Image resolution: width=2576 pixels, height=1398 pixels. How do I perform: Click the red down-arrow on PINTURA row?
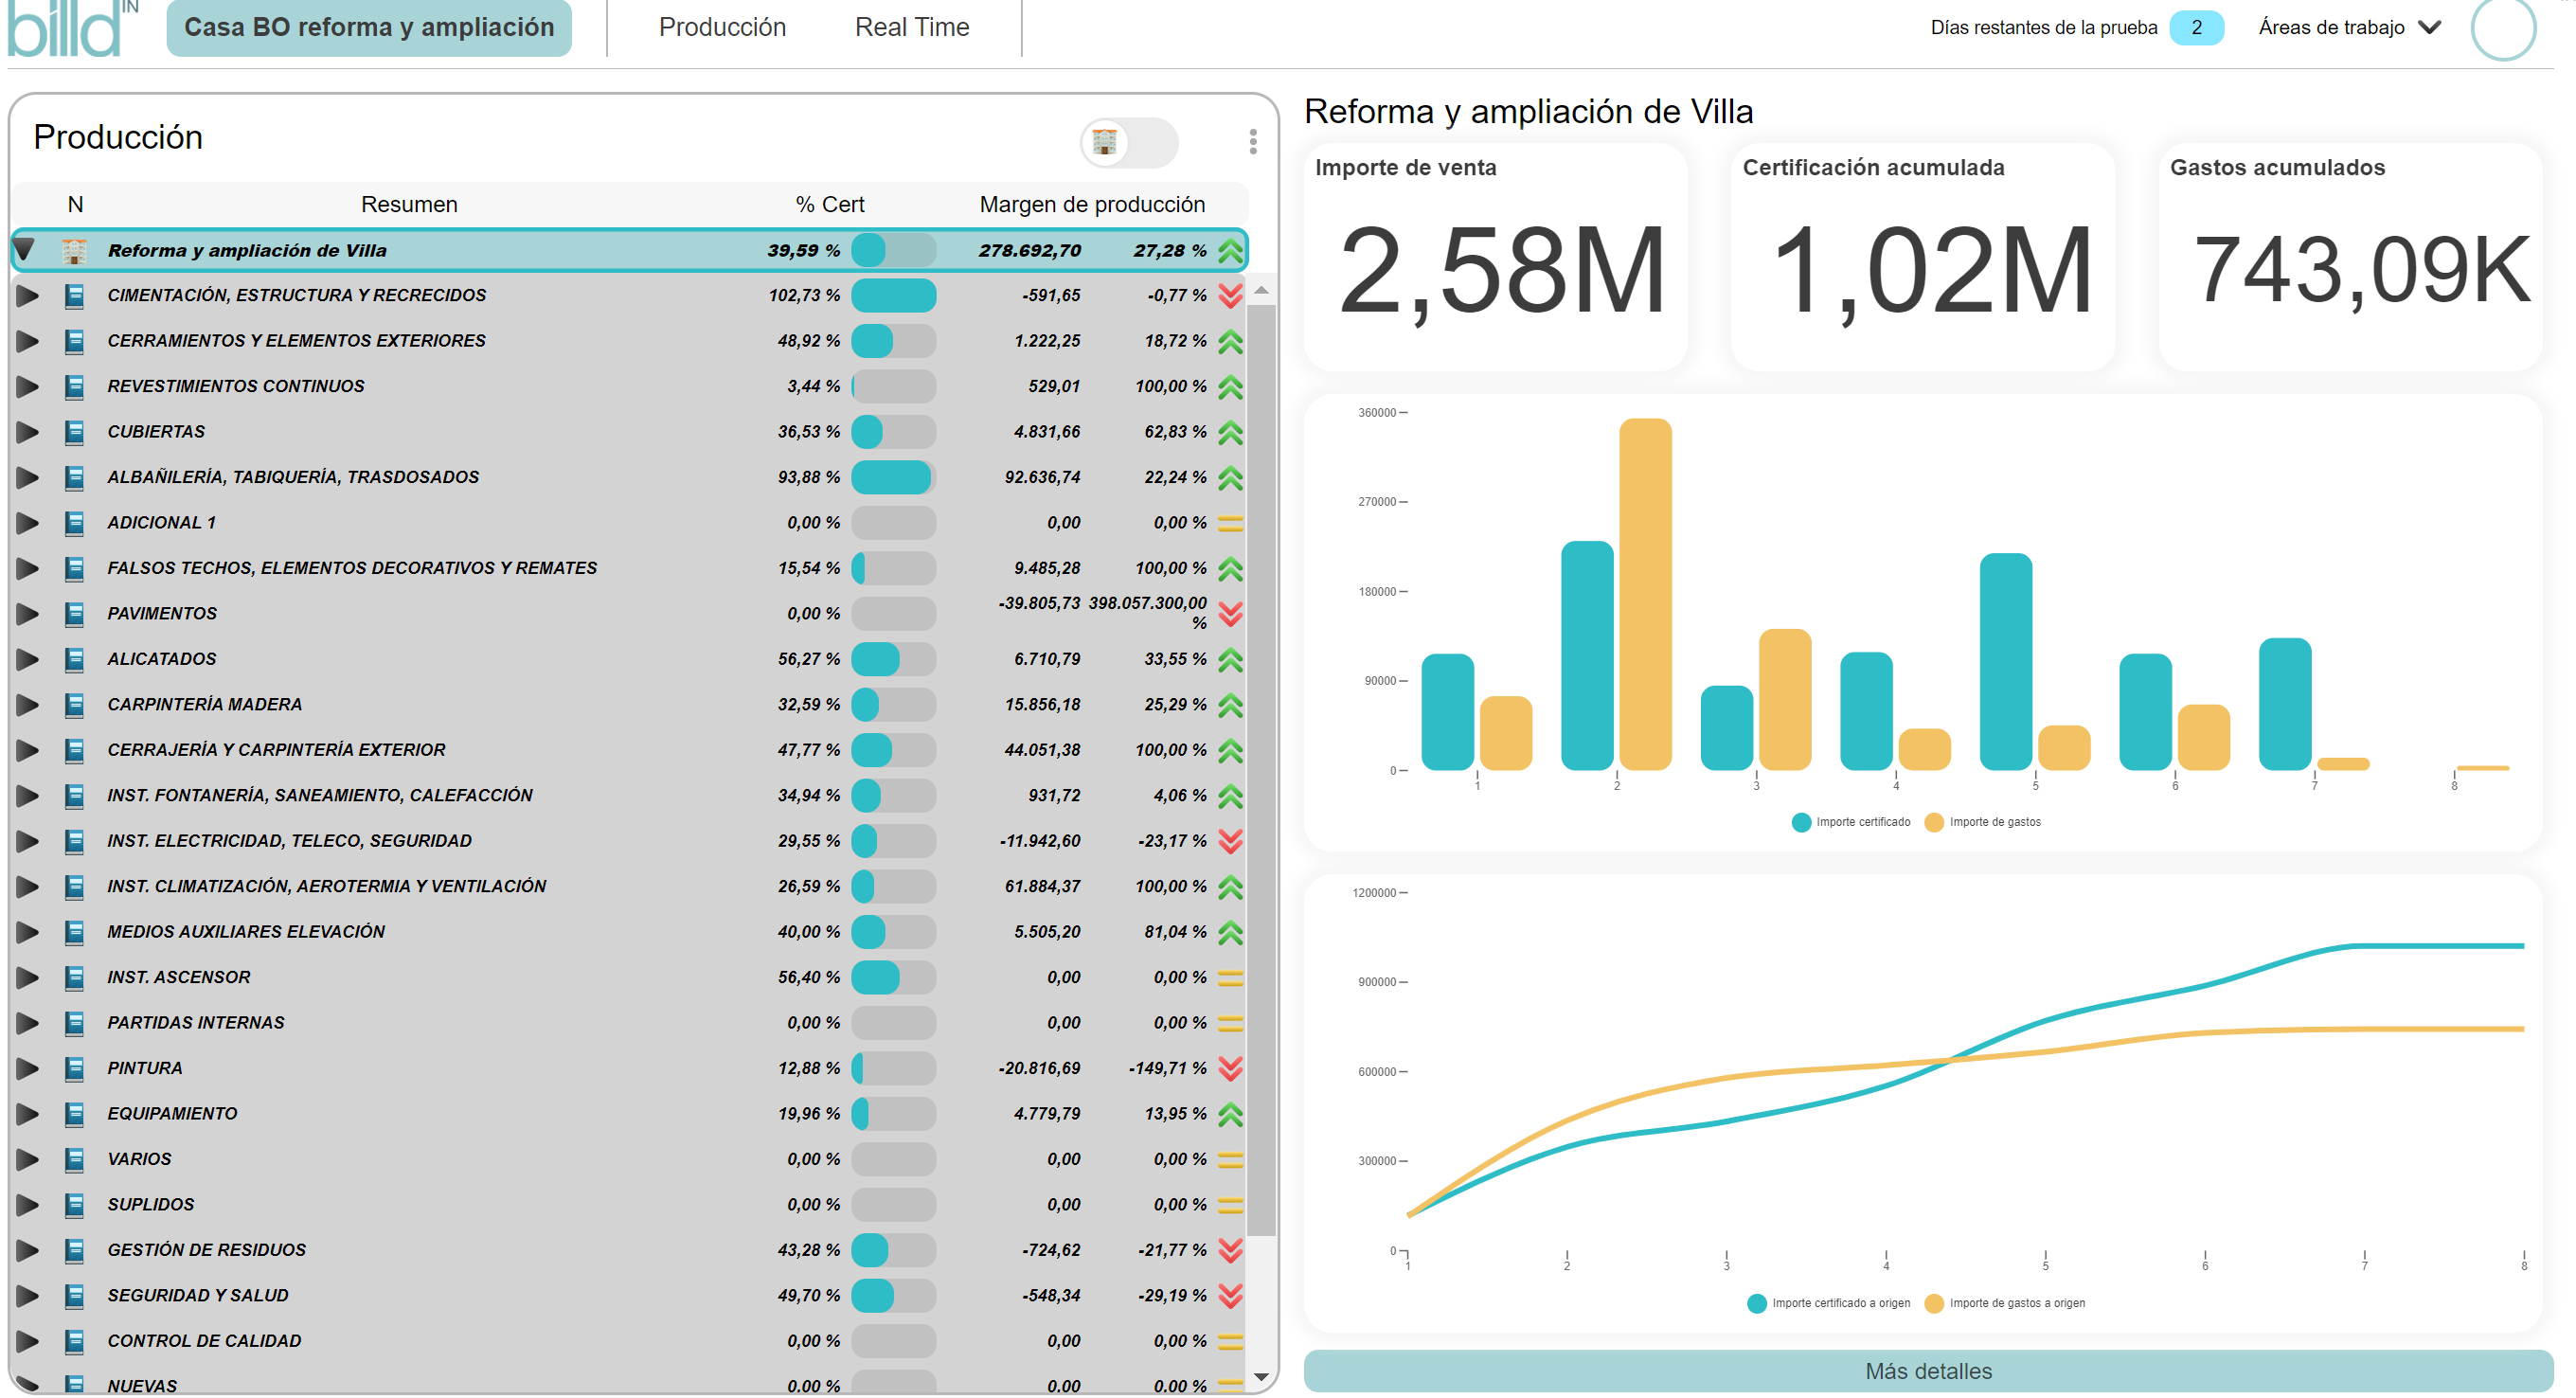click(x=1230, y=1068)
